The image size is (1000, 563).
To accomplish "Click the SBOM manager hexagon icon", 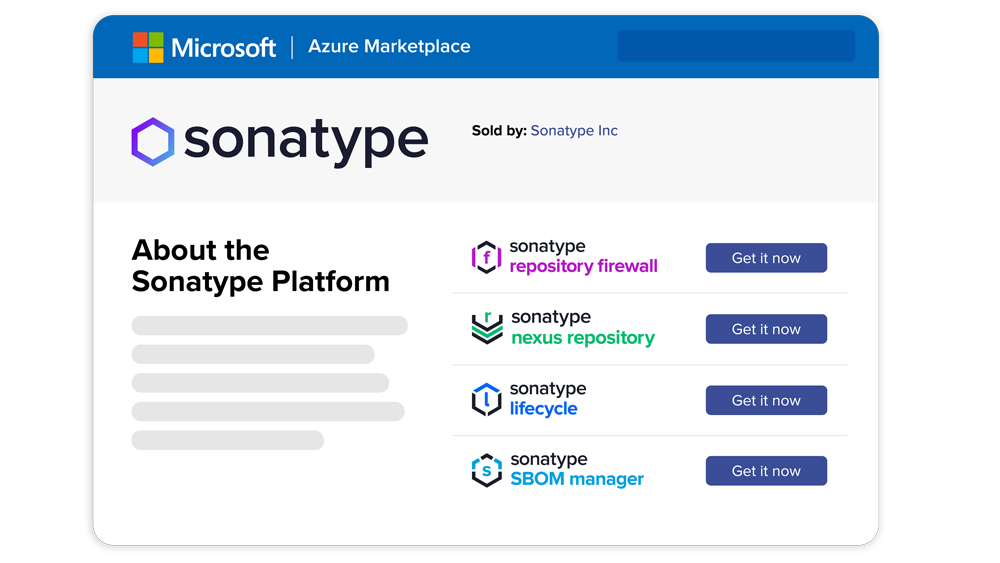I will [486, 470].
